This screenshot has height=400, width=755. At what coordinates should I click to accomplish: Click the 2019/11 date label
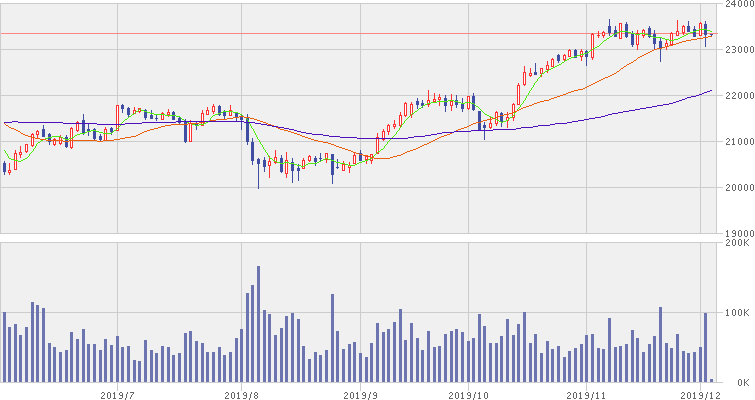point(586,395)
